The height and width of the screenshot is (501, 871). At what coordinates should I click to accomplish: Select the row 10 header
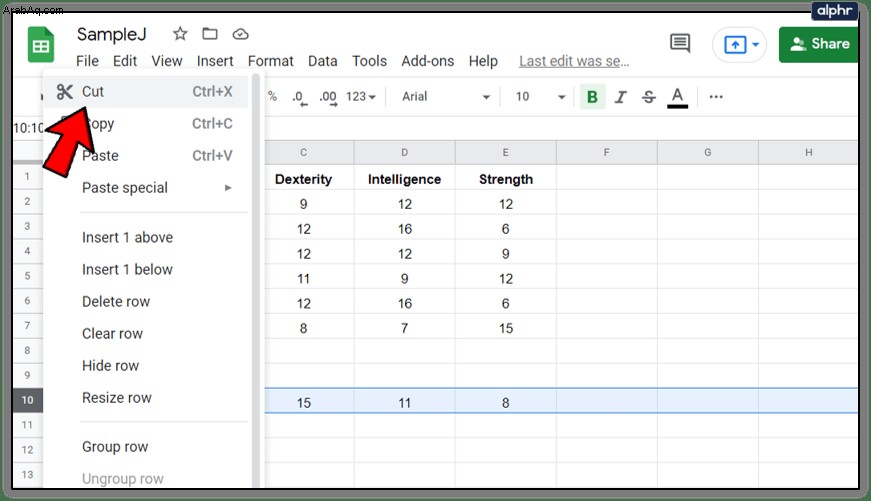(x=27, y=400)
